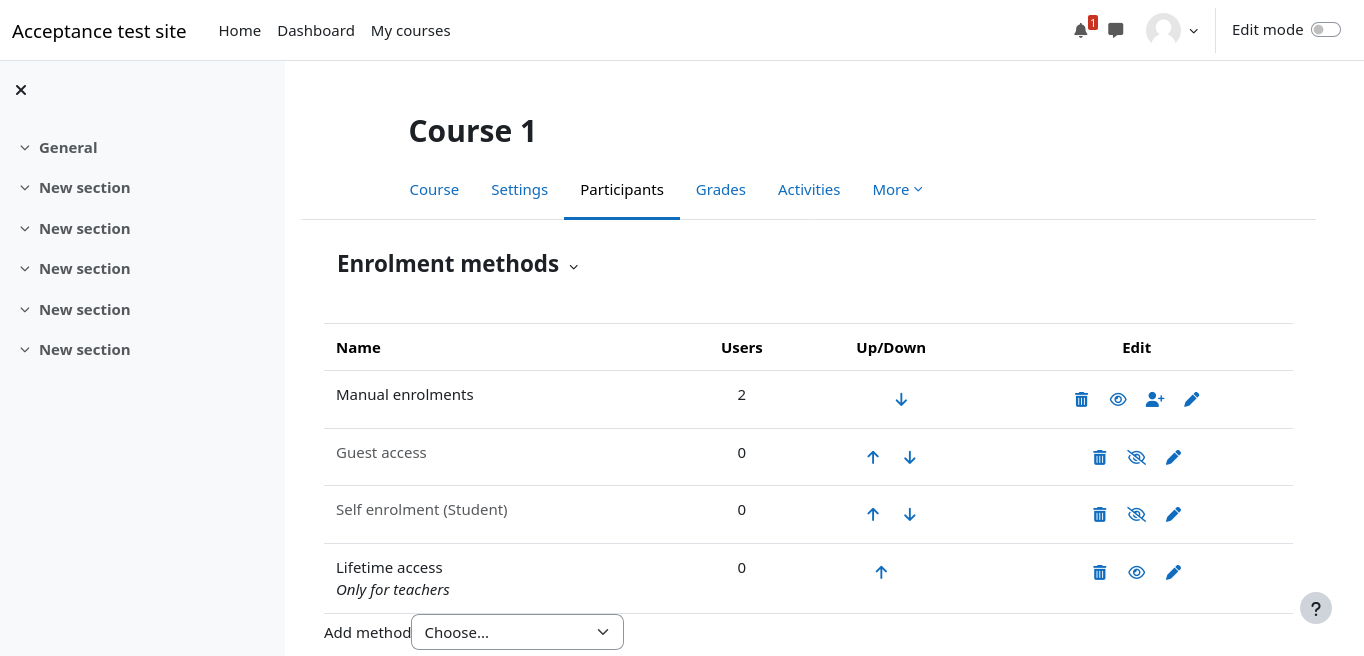Enable the Guest access method
The image size is (1364, 656).
1136,458
